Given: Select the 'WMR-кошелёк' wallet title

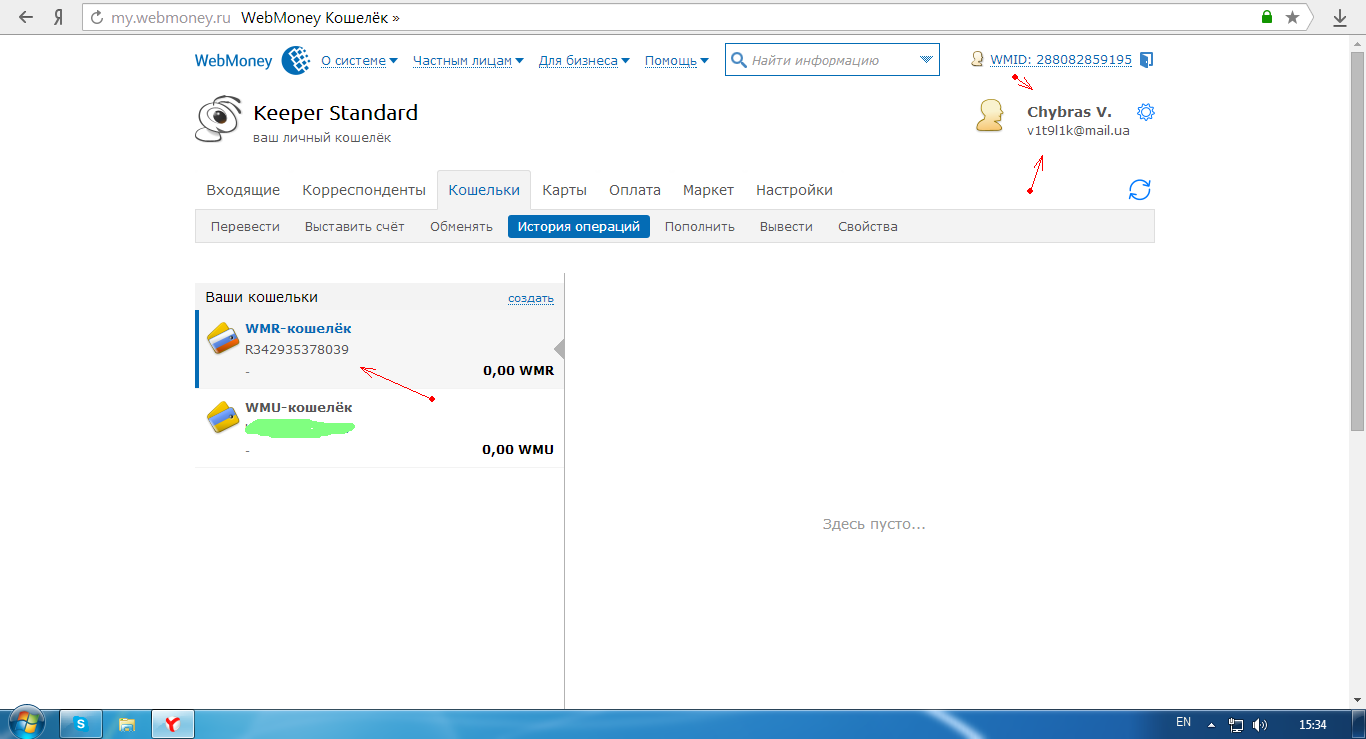Looking at the screenshot, I should (298, 328).
